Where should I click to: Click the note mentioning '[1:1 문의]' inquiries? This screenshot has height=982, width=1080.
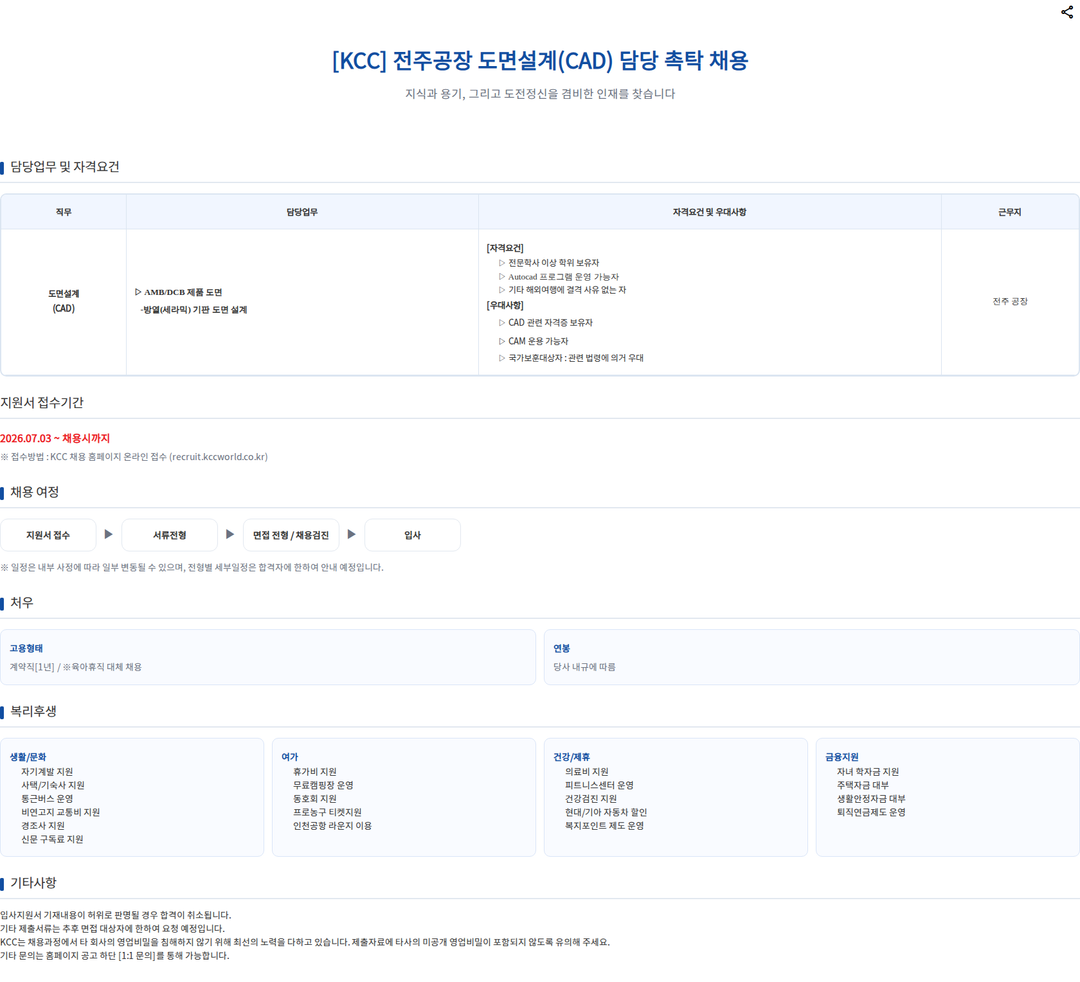115,956
